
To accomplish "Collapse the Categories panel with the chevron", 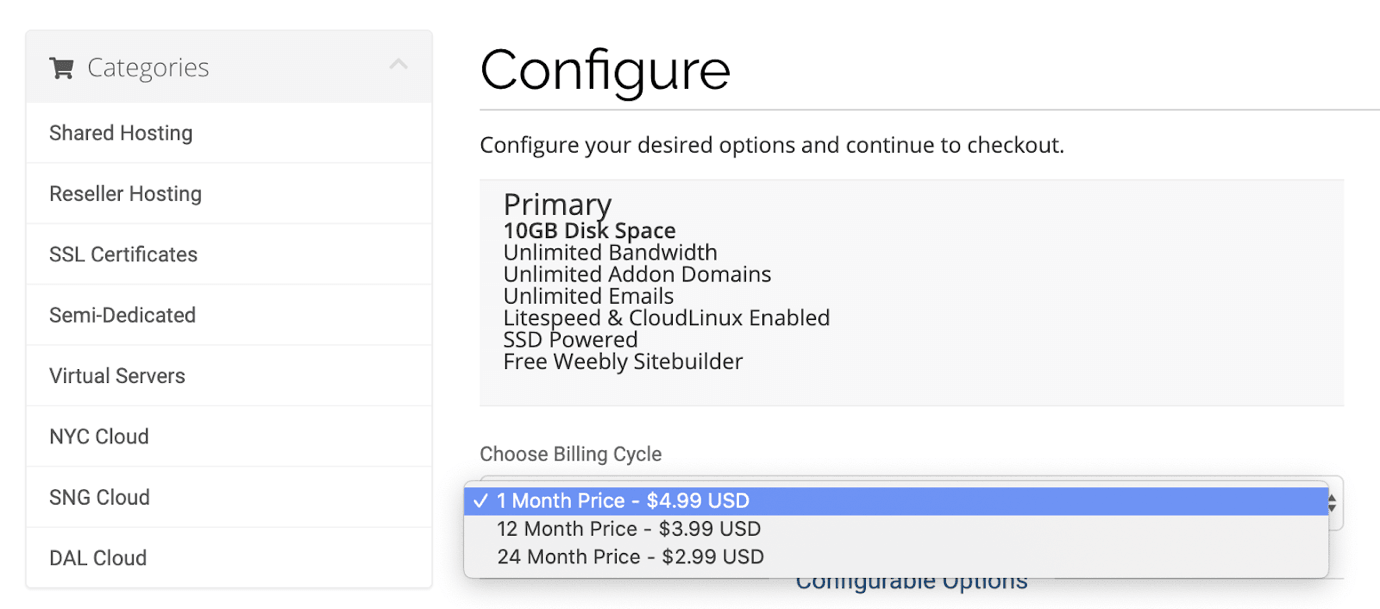I will pos(398,65).
